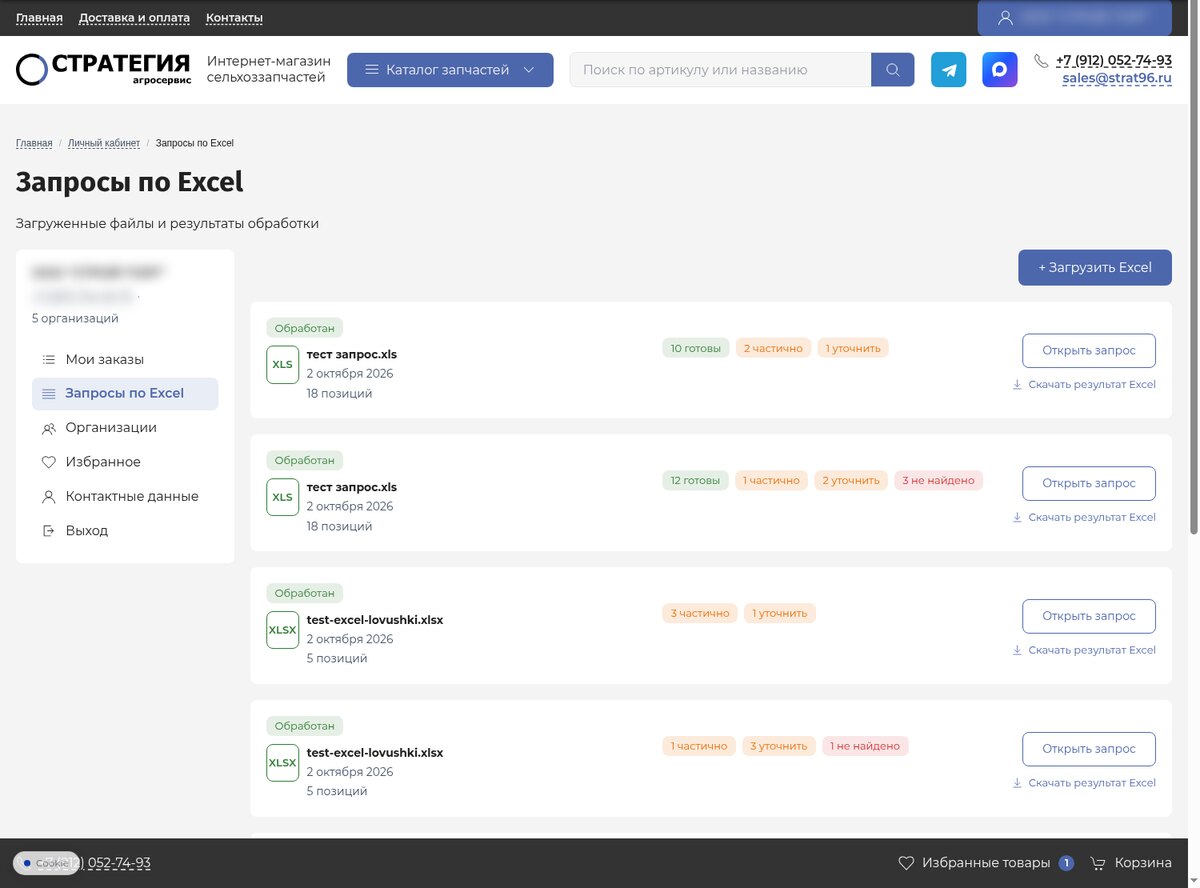Viewport: 1200px width, 888px height.
Task: Open the request showing 10 готовы
Action: tap(1089, 351)
